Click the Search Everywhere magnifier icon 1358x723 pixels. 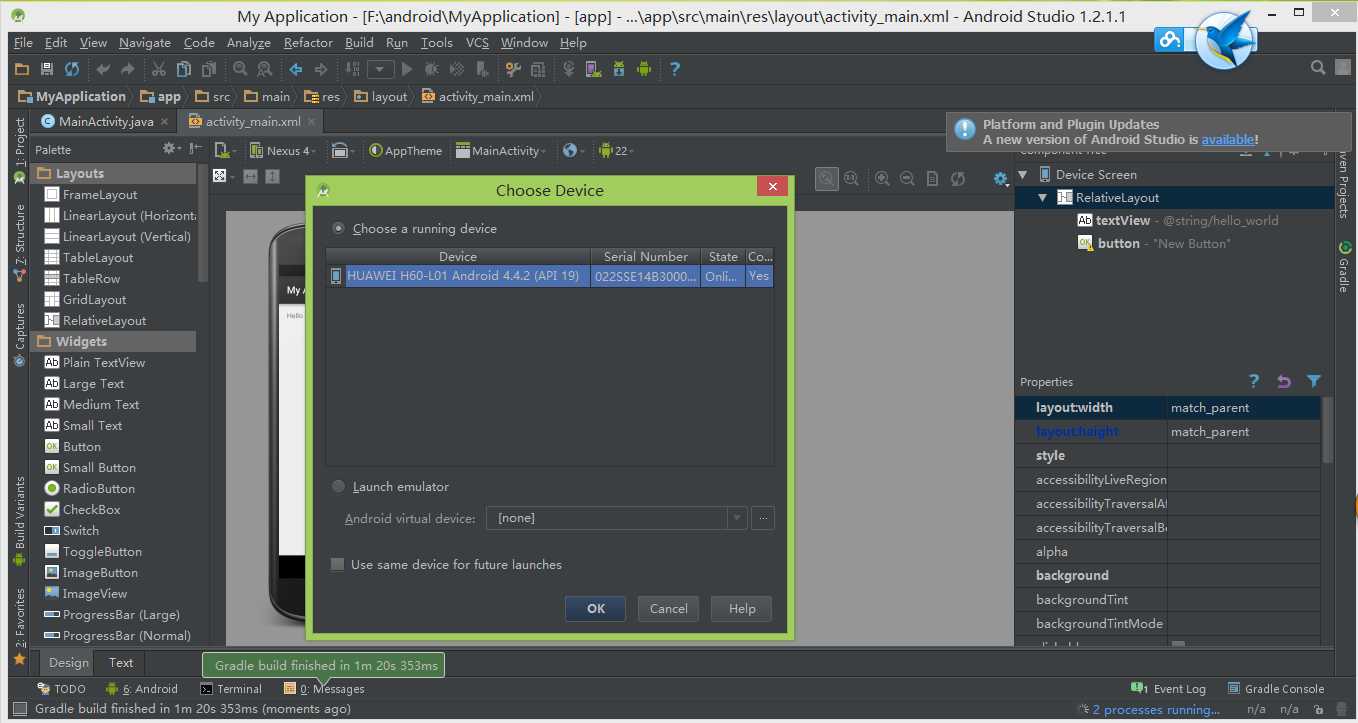[1318, 68]
